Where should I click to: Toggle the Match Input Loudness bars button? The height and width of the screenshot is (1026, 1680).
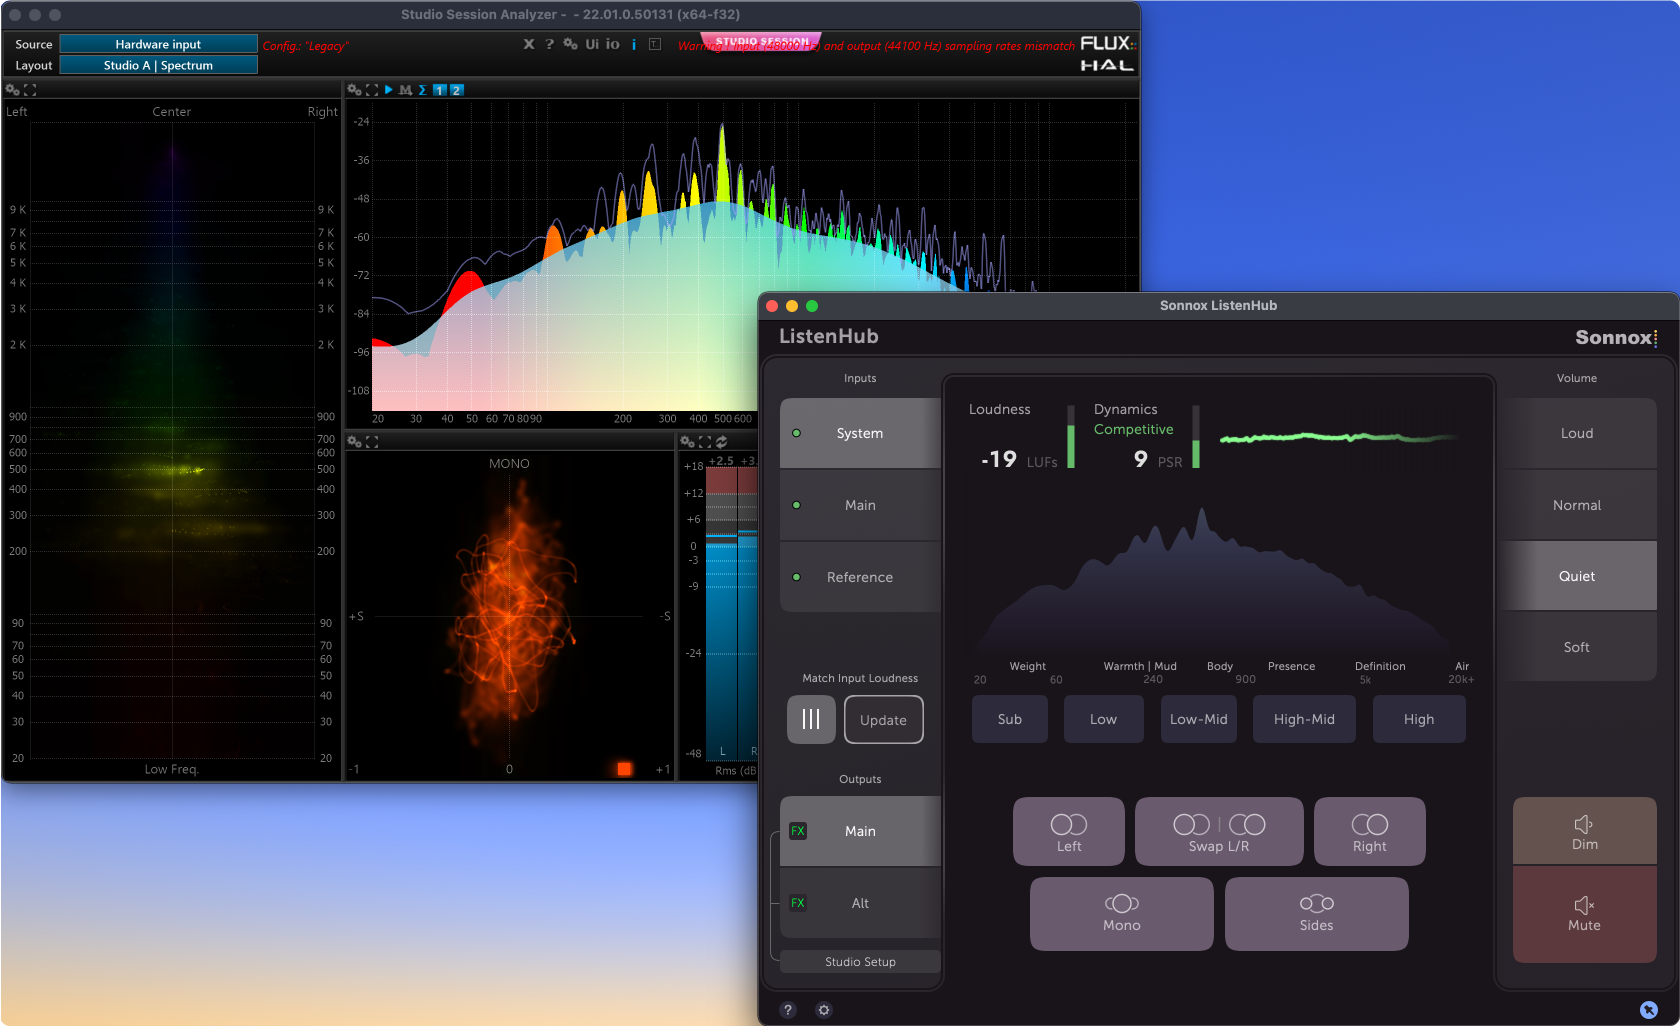811,719
